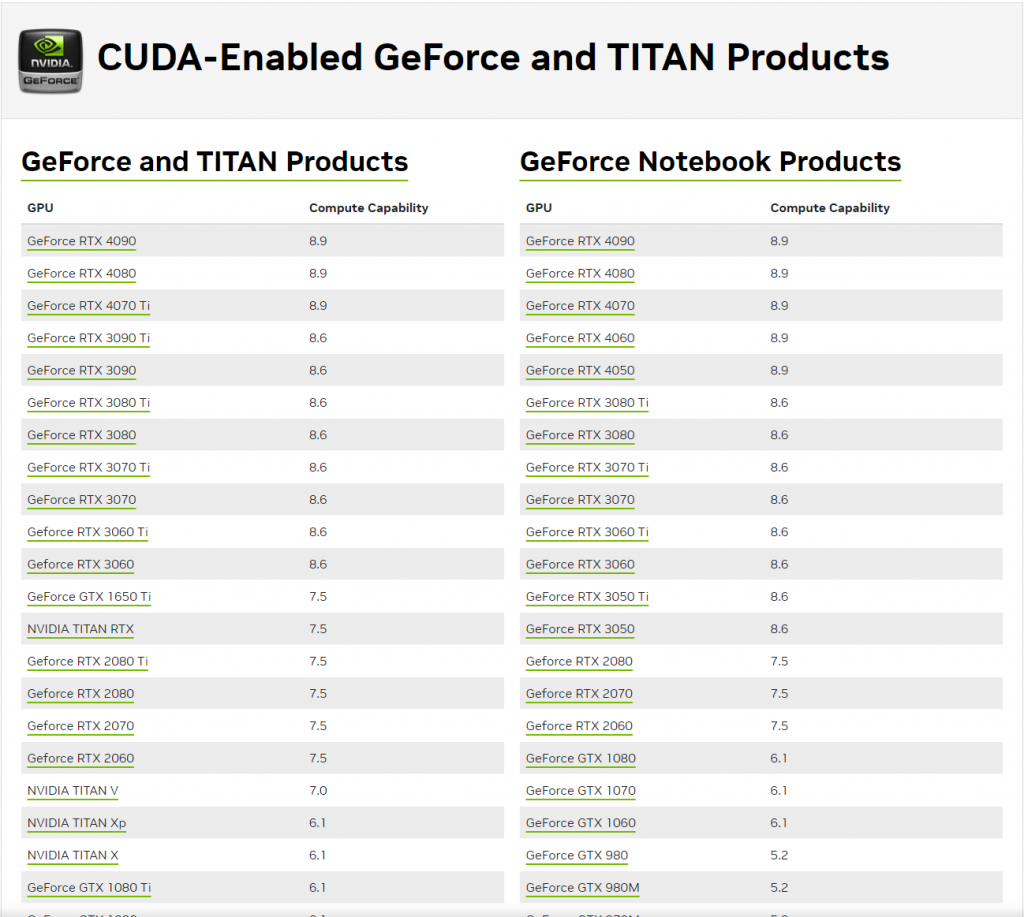Click the 5.2 value for GTX 980M
Image resolution: width=1024 pixels, height=917 pixels.
pos(779,888)
